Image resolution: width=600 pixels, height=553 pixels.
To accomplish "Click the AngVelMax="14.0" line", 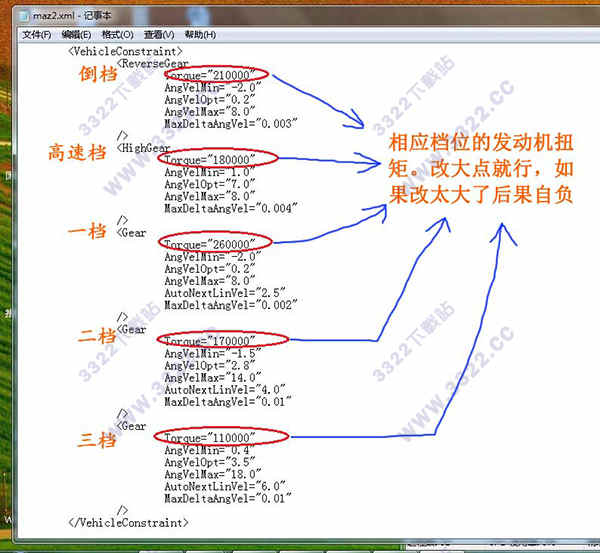I will [x=213, y=378].
